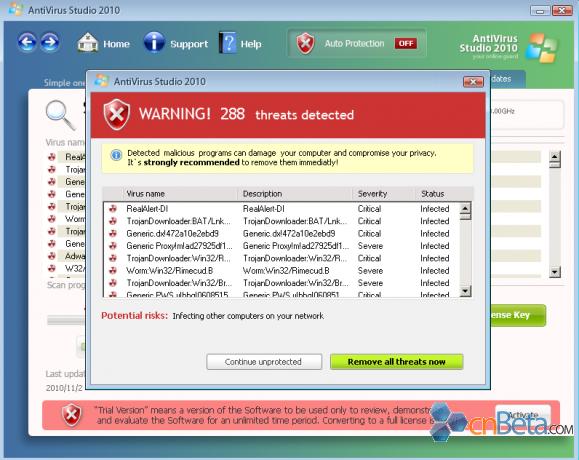Click Remove all threats now button

pos(397,362)
